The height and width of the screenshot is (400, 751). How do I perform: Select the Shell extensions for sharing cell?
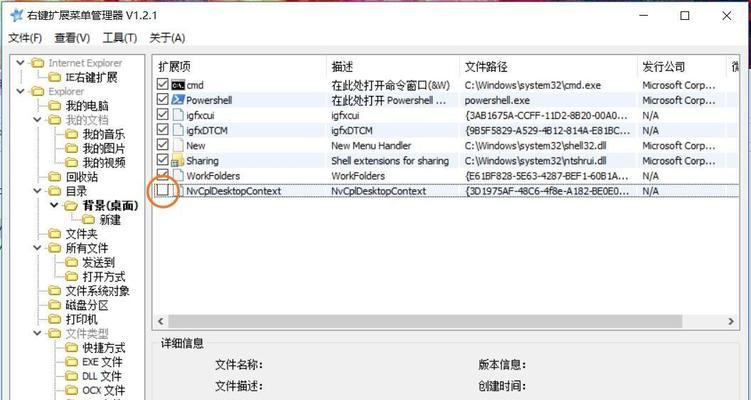pyautogui.click(x=390, y=160)
